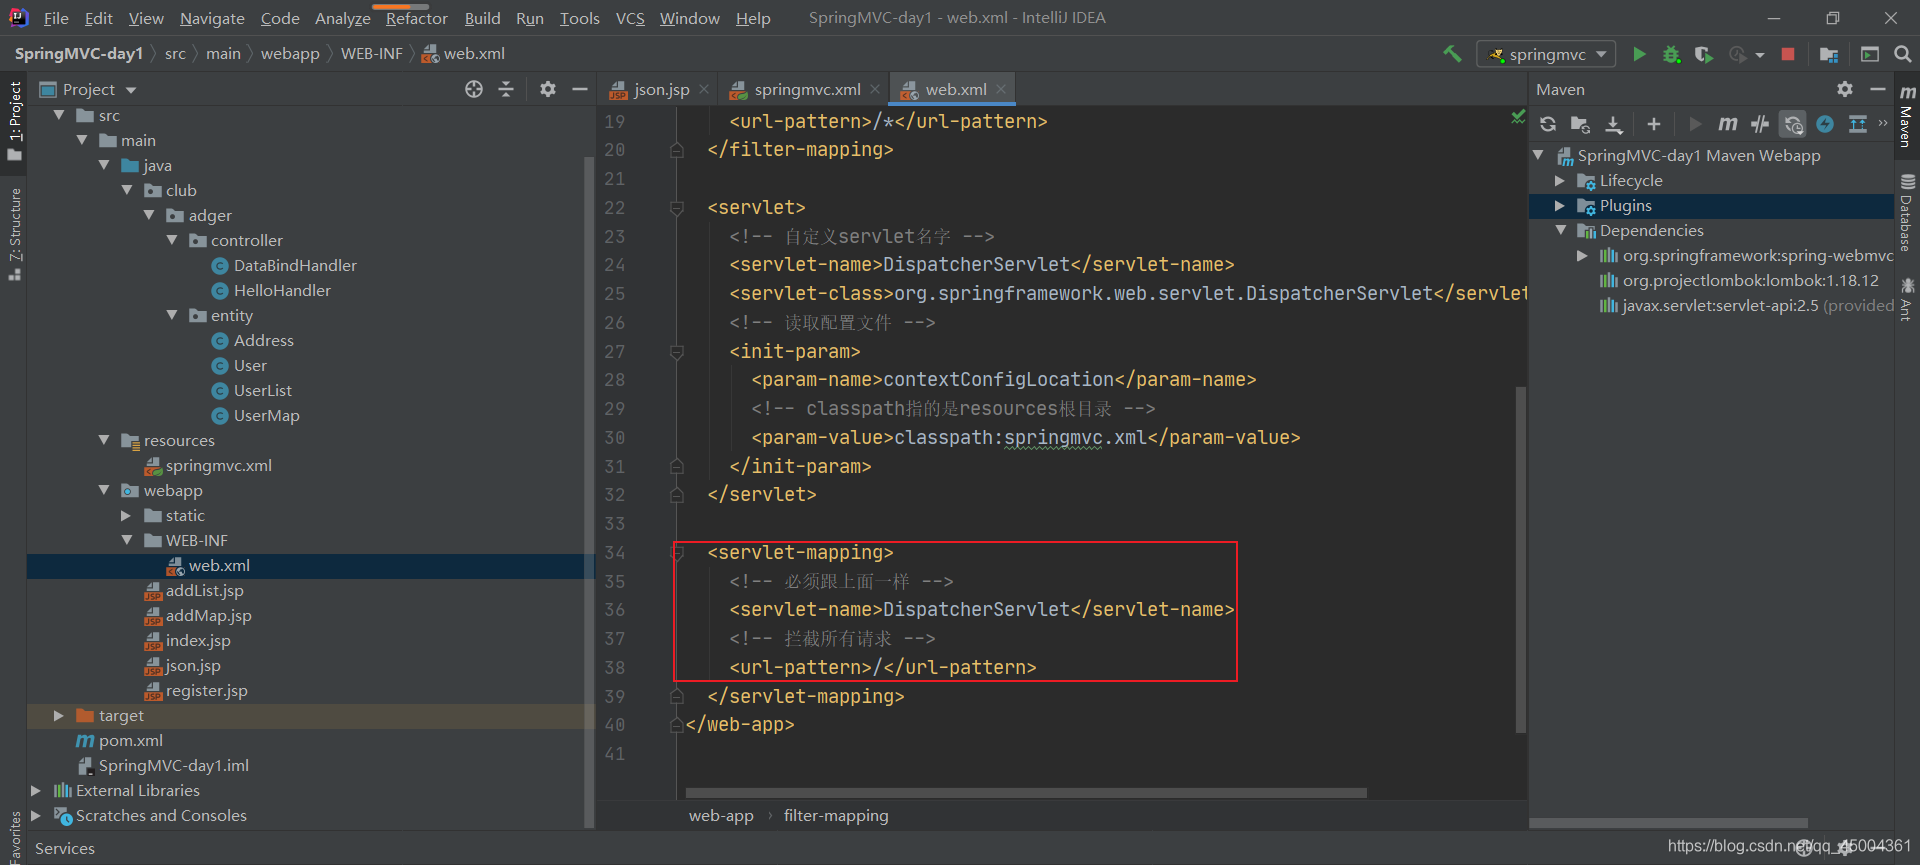1920x865 pixels.
Task: Generate sources and update folders Maven icon
Action: point(1580,124)
